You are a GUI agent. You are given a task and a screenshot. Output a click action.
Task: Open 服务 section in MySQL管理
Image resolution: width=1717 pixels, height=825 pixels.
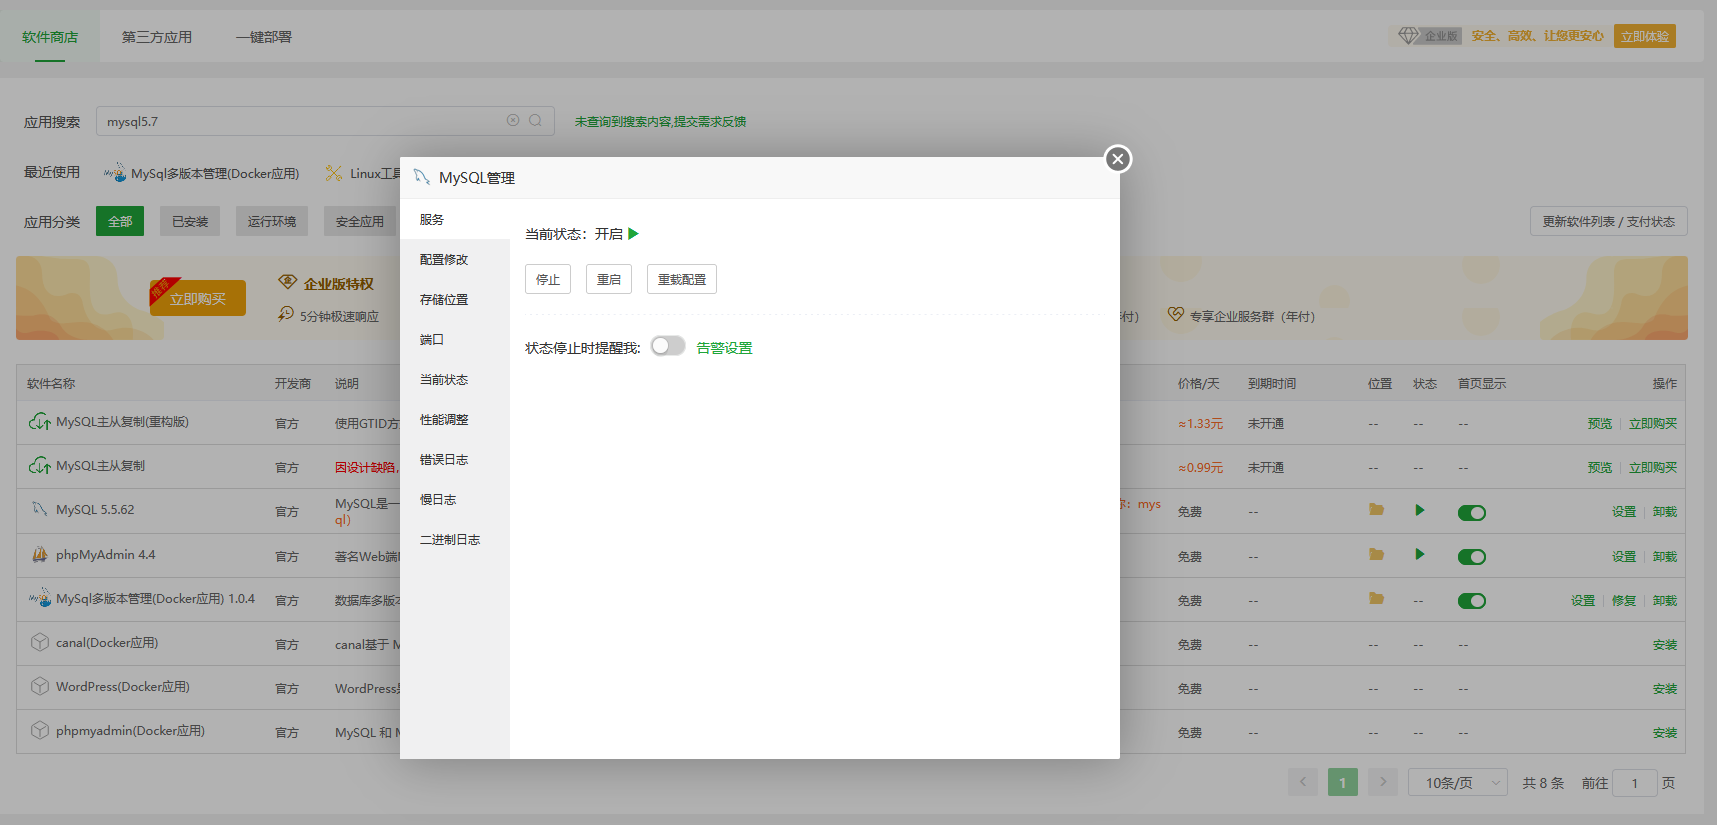455,219
